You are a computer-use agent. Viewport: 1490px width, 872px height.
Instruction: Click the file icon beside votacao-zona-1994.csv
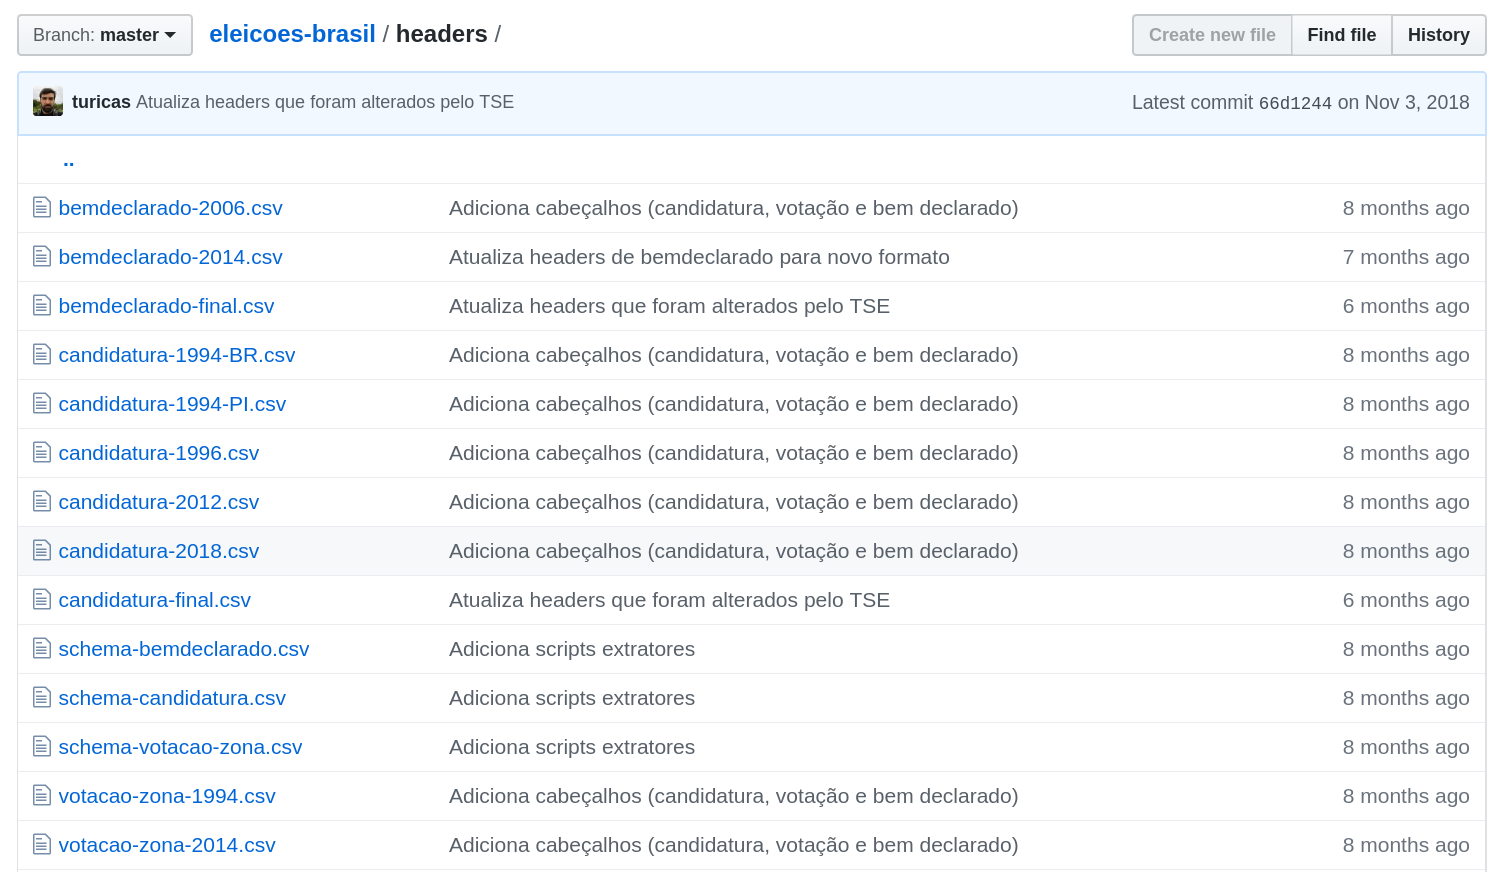(42, 796)
